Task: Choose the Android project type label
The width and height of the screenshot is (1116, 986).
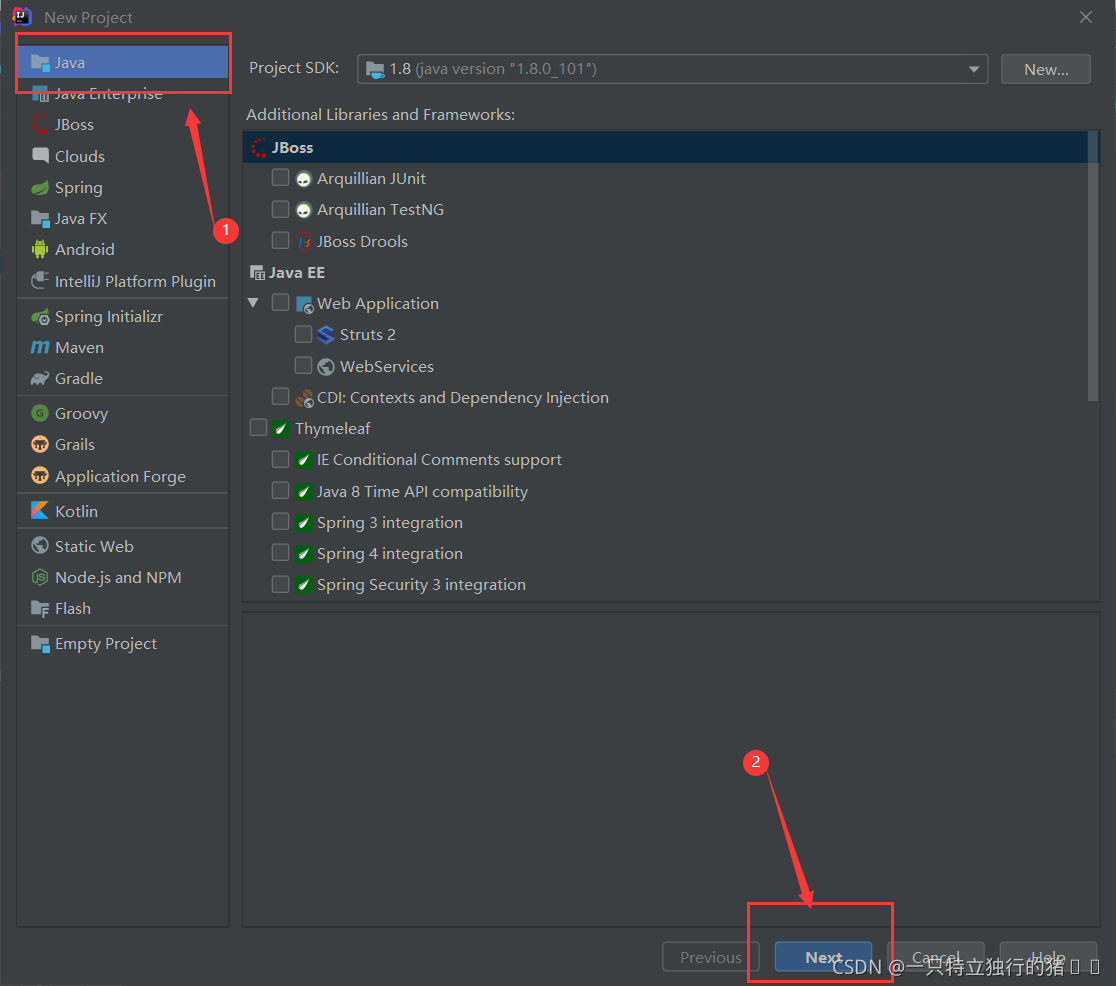Action: [85, 250]
